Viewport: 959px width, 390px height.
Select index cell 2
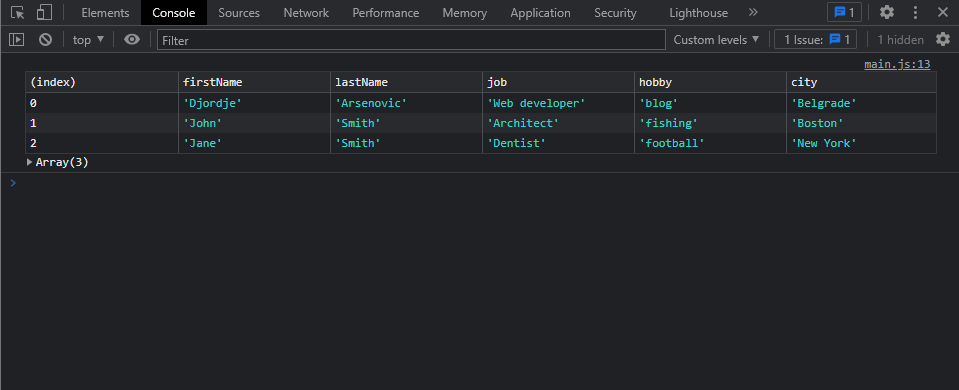tap(102, 143)
